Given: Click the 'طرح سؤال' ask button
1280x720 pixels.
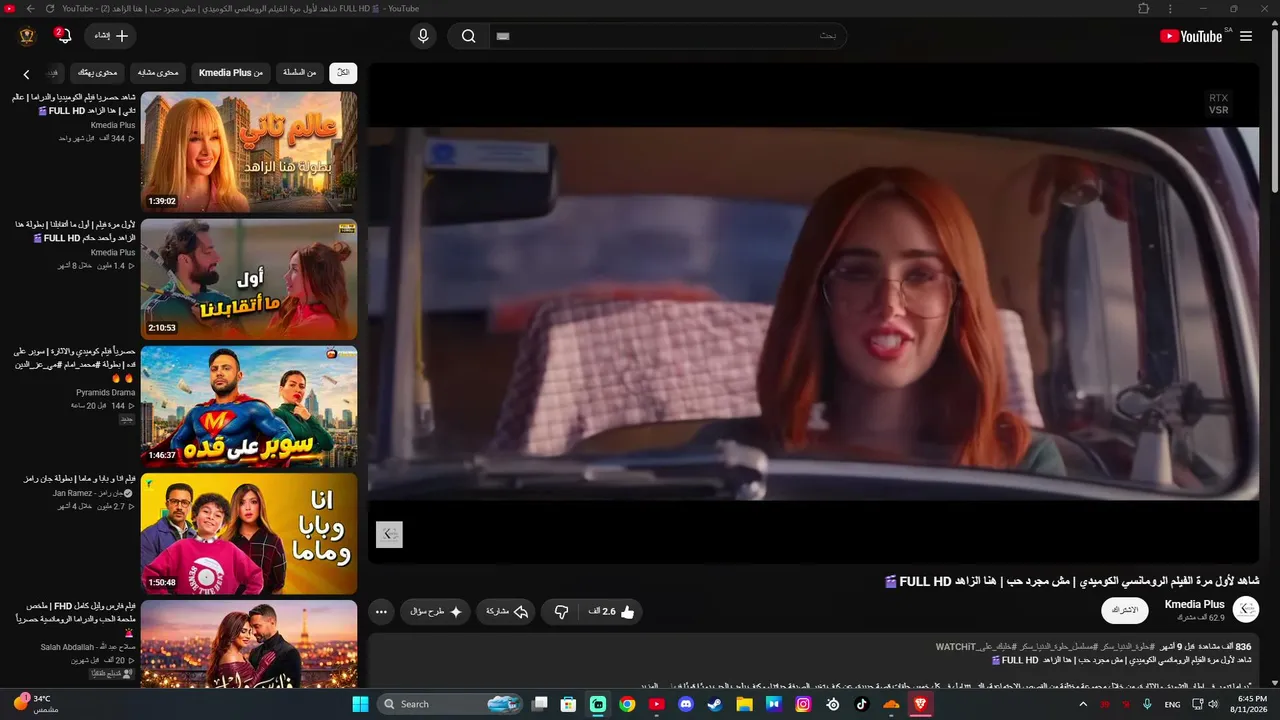Looking at the screenshot, I should [436, 611].
